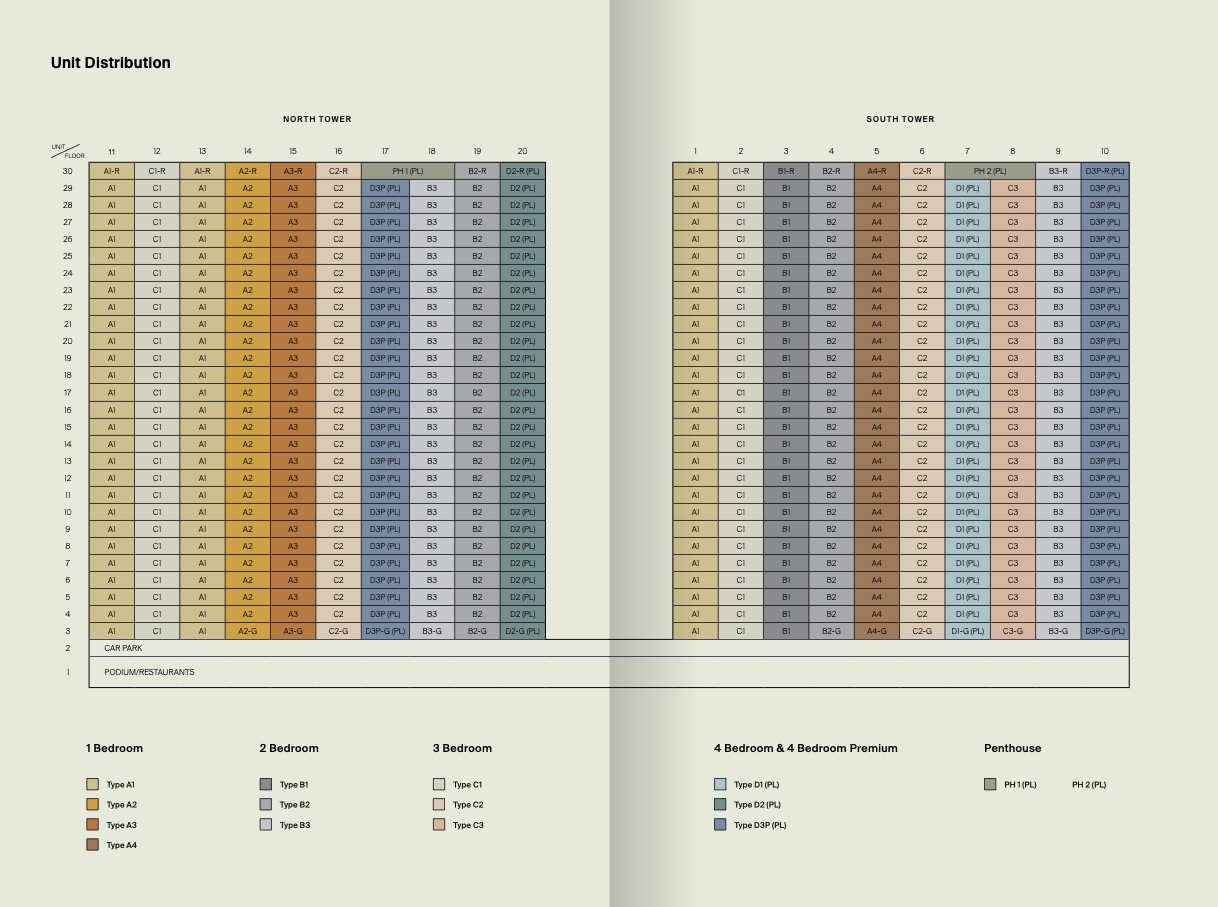Click the B1-R unit on floor 30
Screen dimensions: 1218x907
[x=786, y=171]
